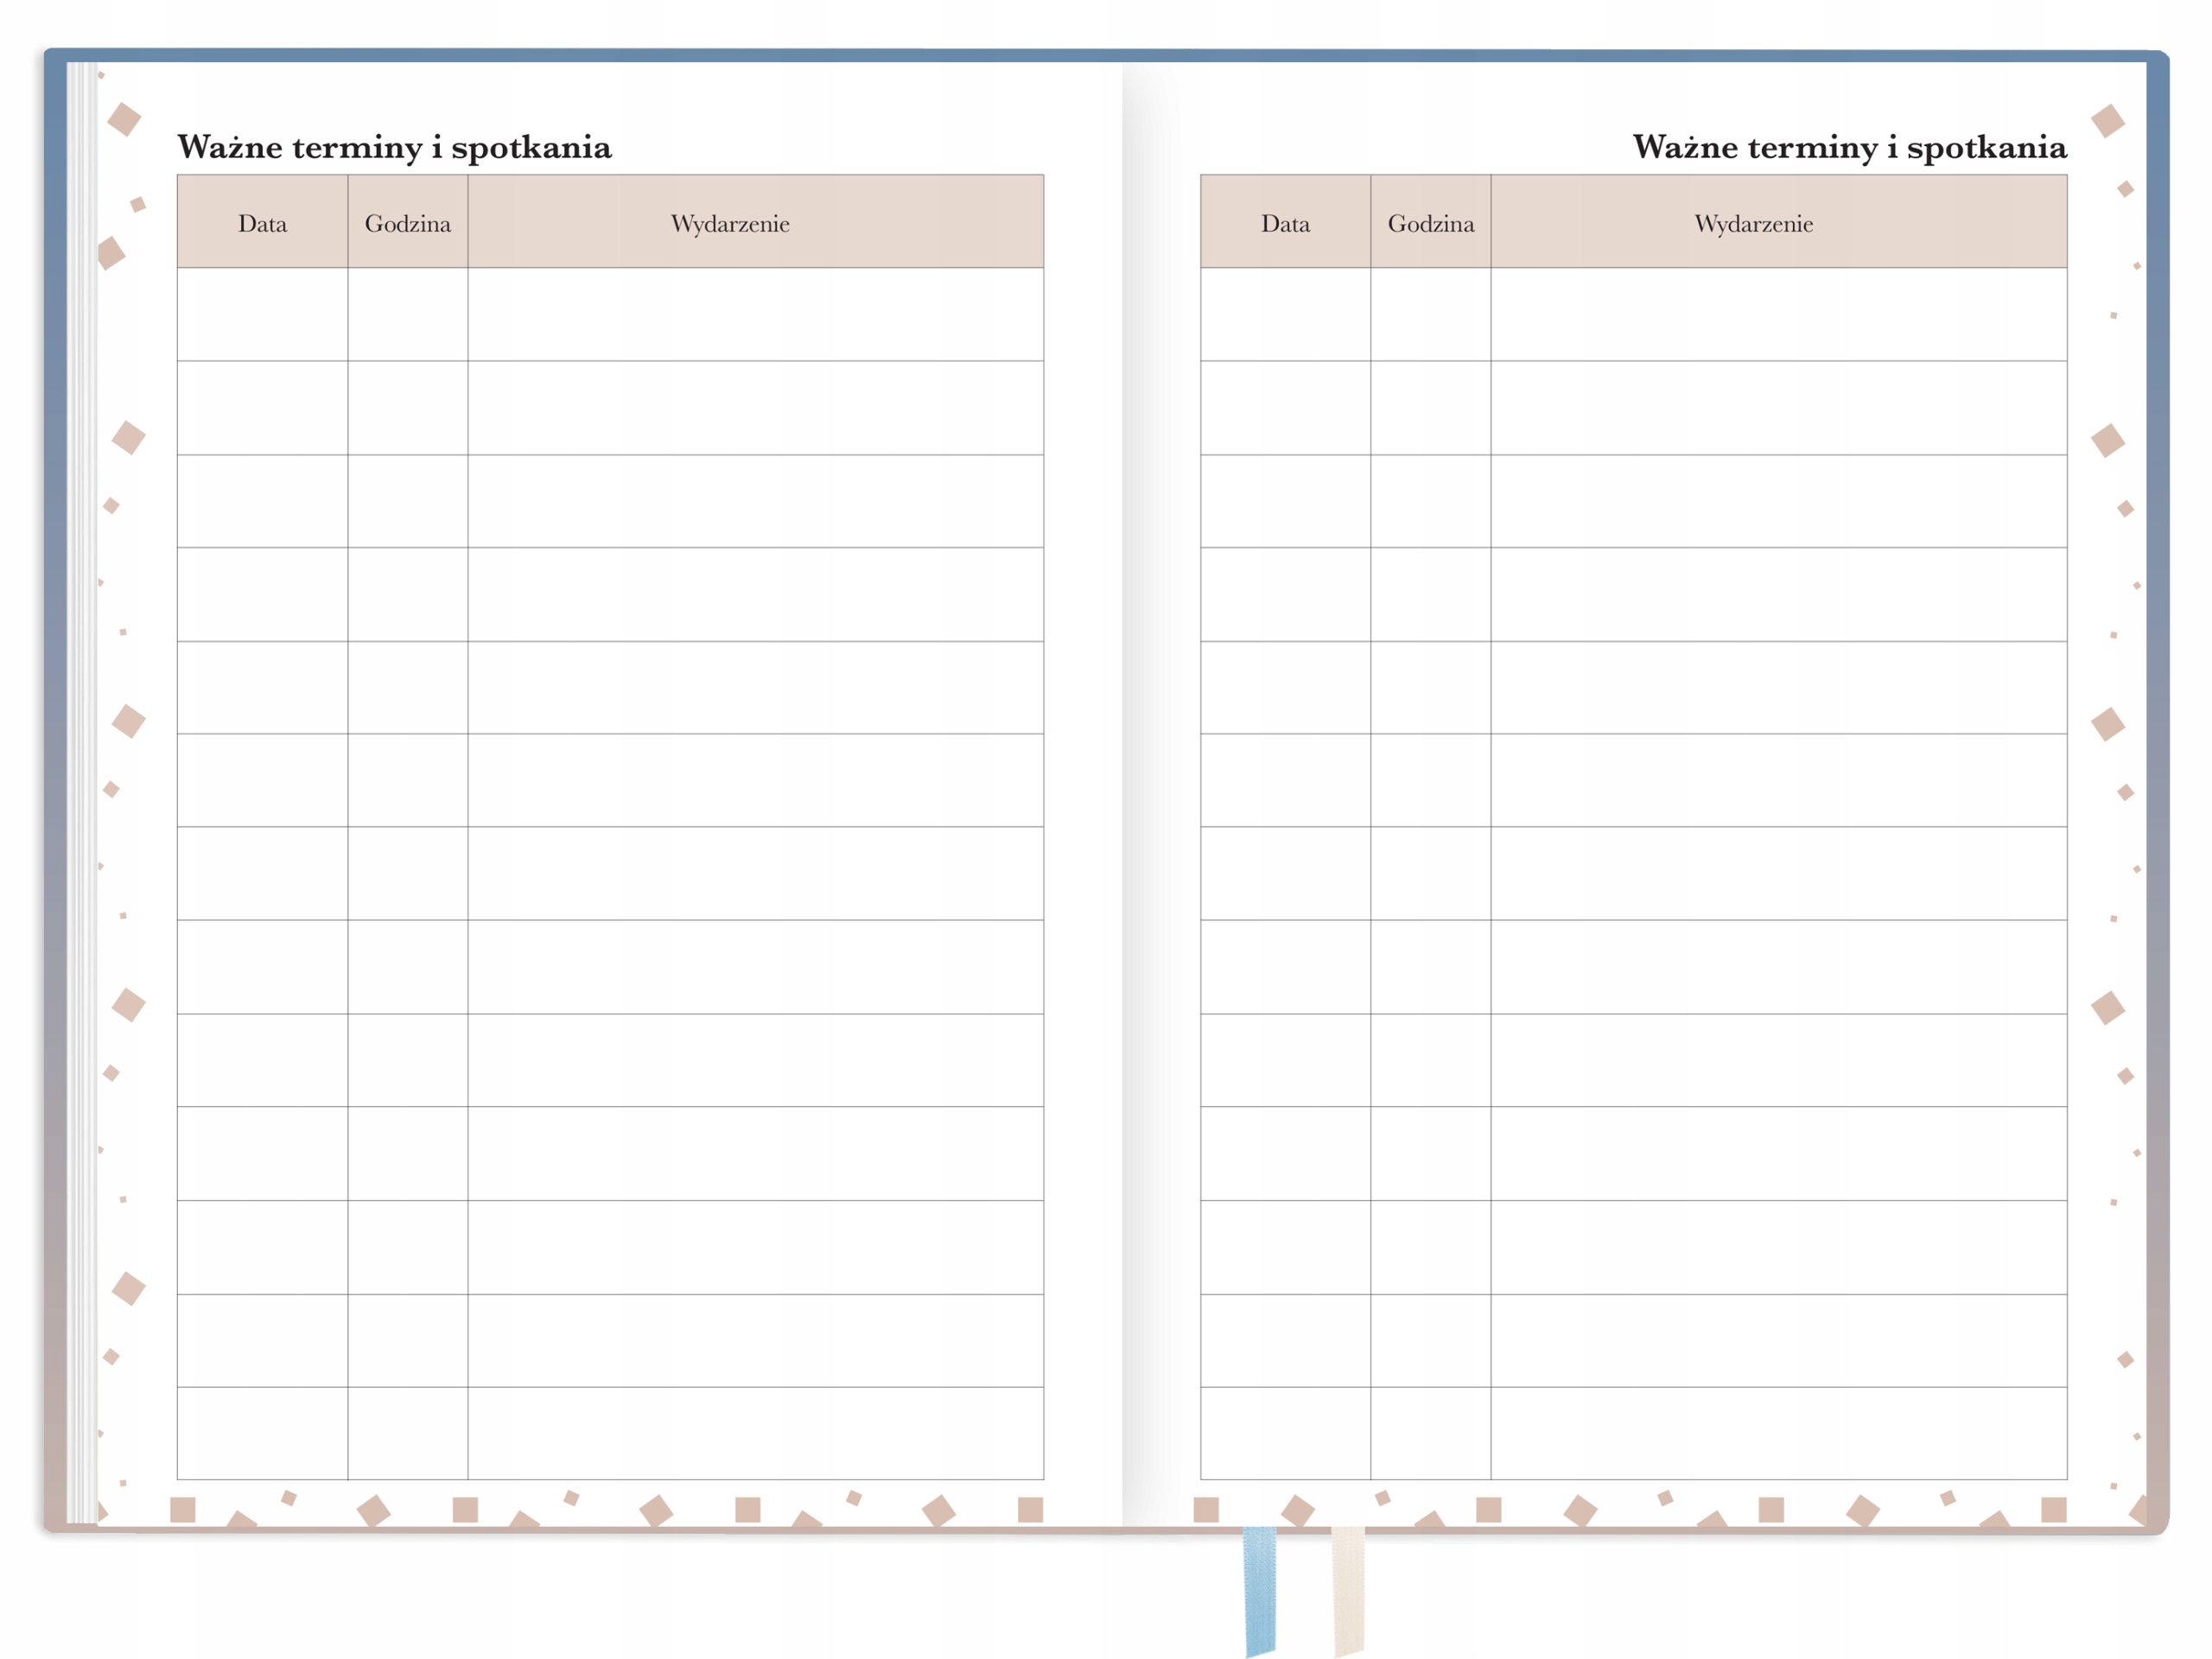Click the right page title 'Ważne terminy i spotkania'
The width and height of the screenshot is (2212, 1659).
[x=1849, y=147]
